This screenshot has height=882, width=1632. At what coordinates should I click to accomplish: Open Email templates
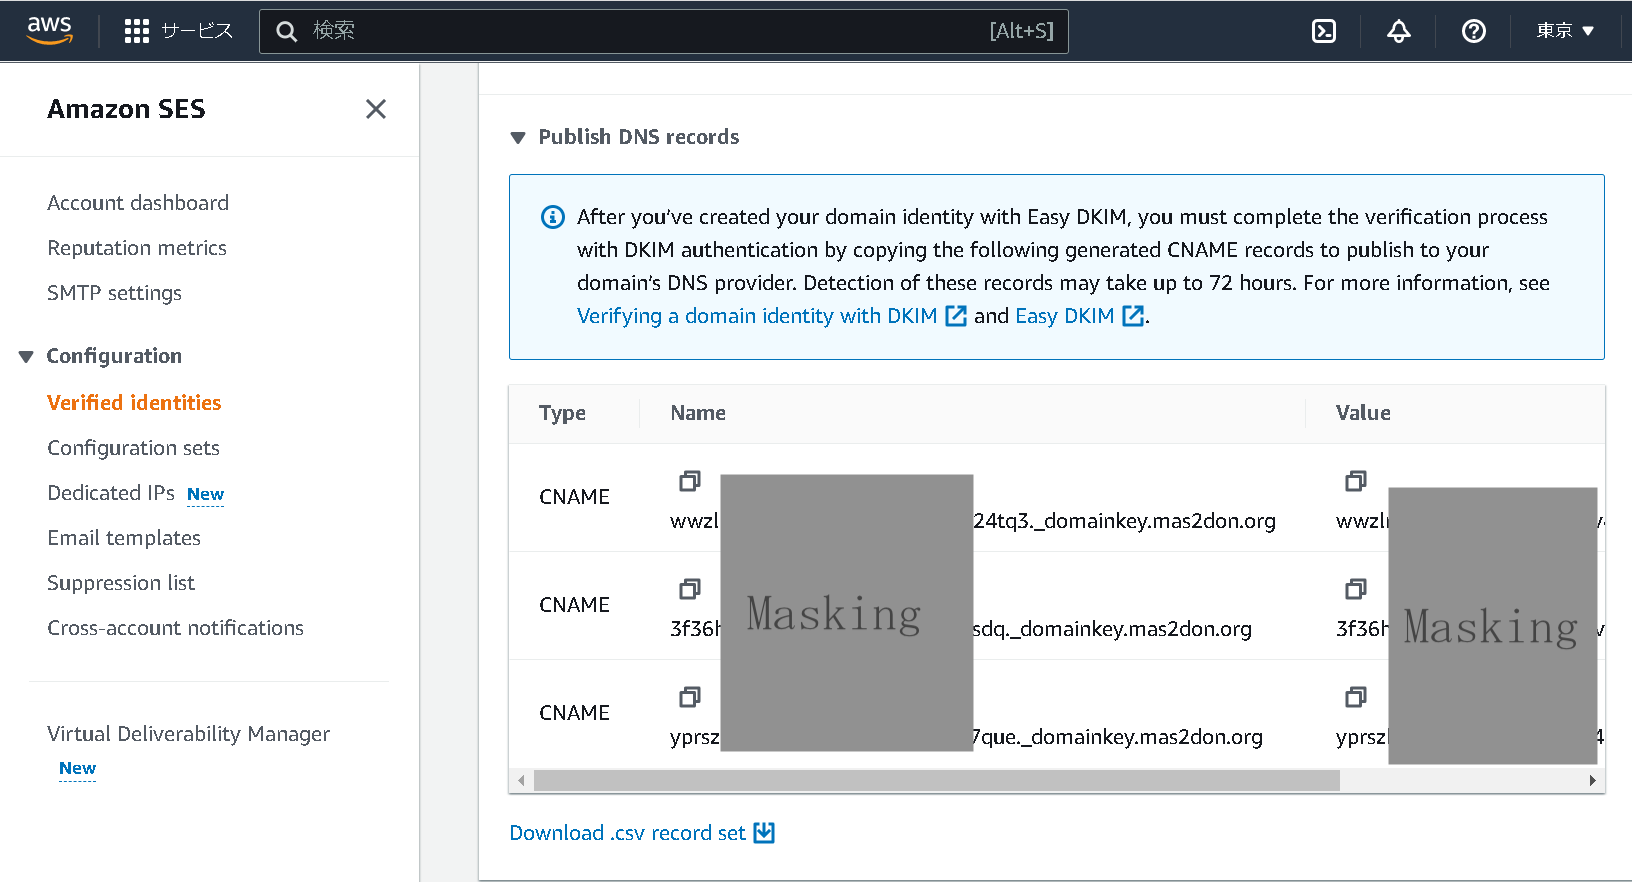point(124,538)
